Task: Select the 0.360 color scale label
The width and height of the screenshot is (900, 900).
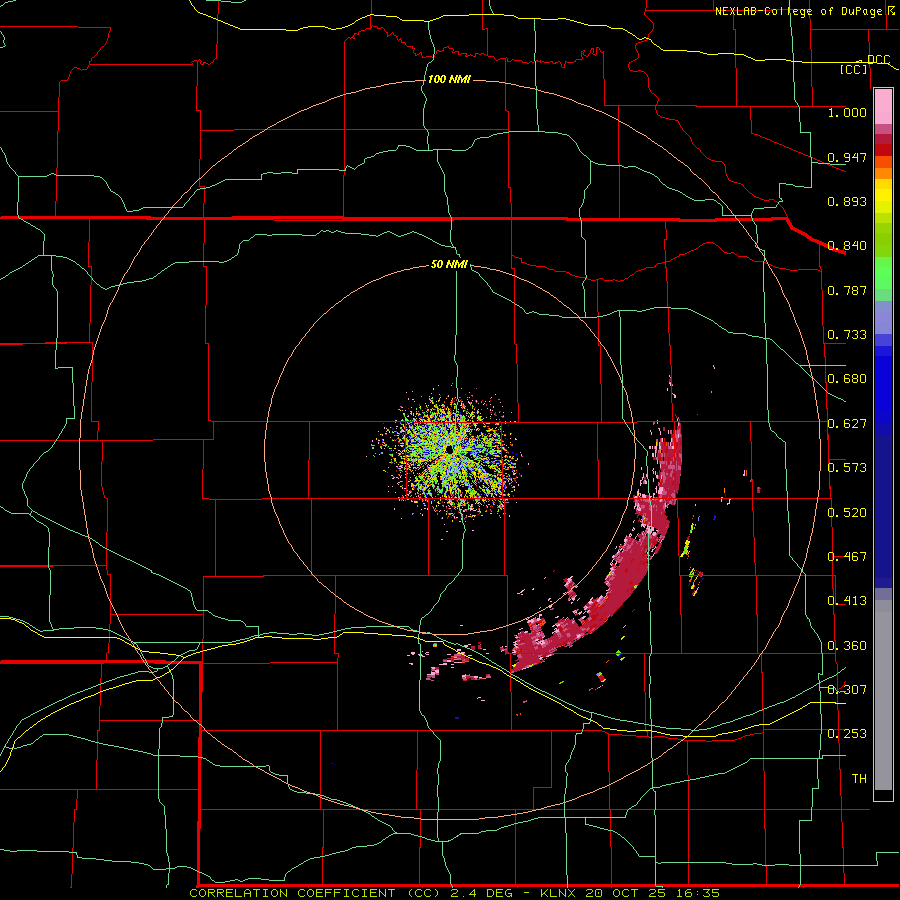Action: 847,646
